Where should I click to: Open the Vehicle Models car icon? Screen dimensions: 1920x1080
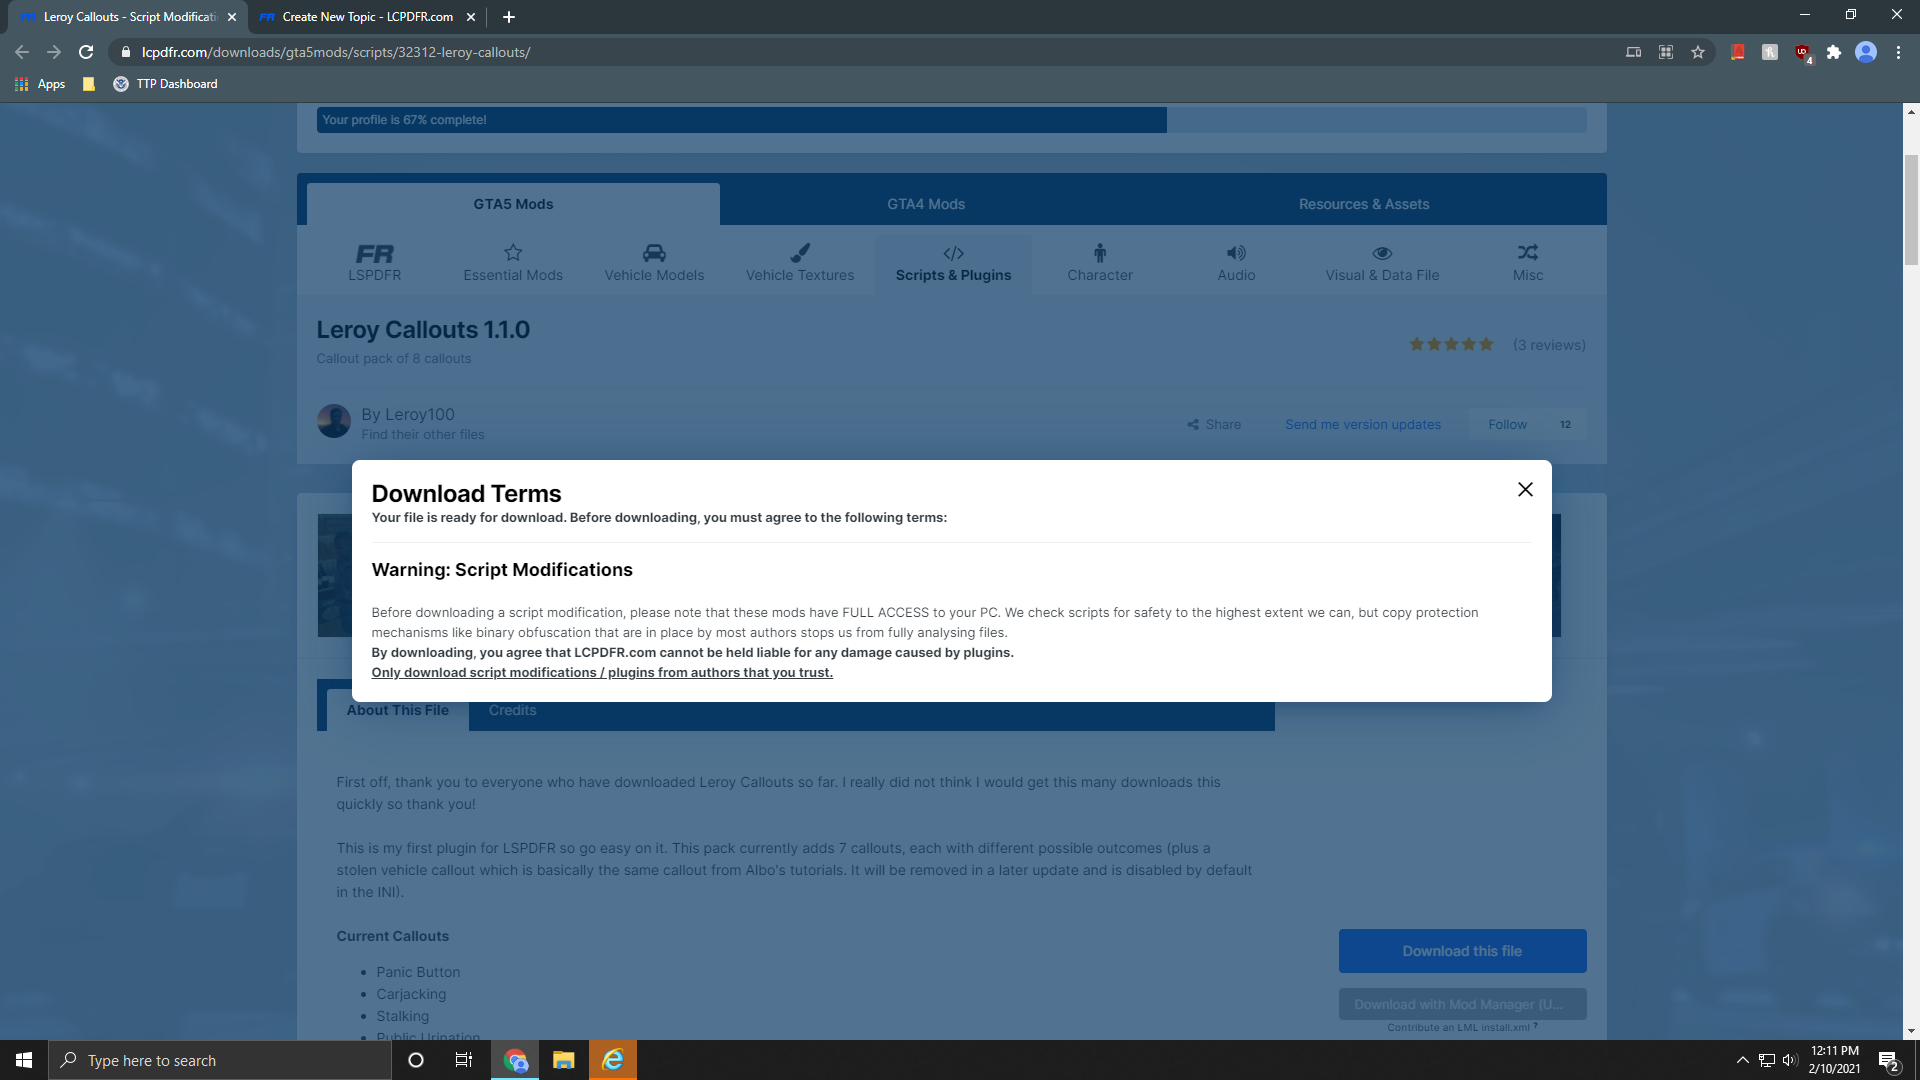click(654, 253)
